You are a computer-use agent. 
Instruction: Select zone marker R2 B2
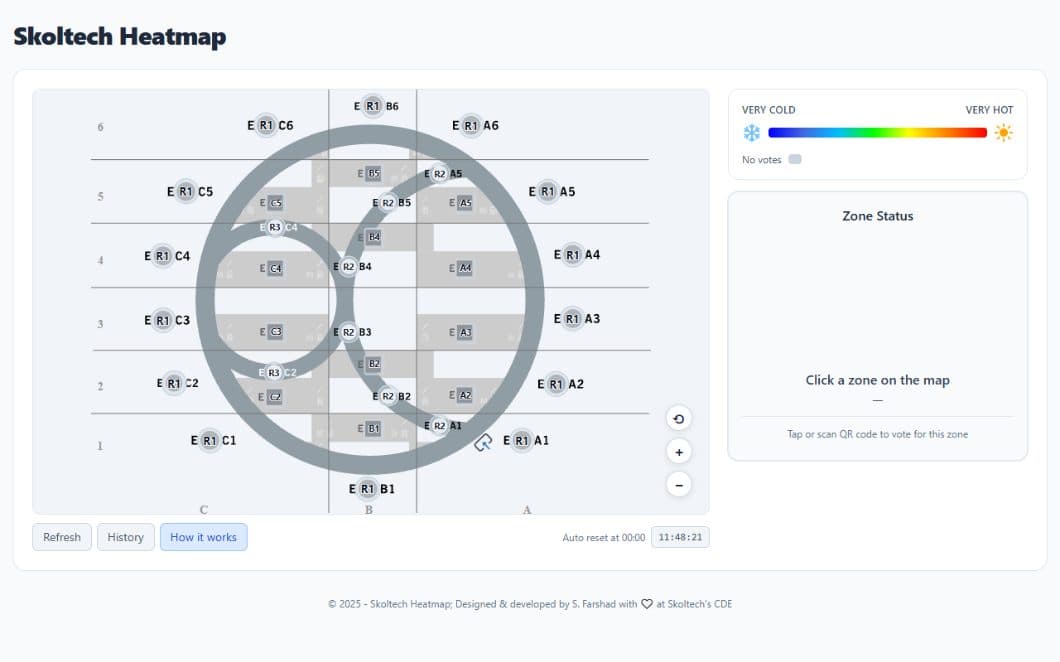point(387,396)
